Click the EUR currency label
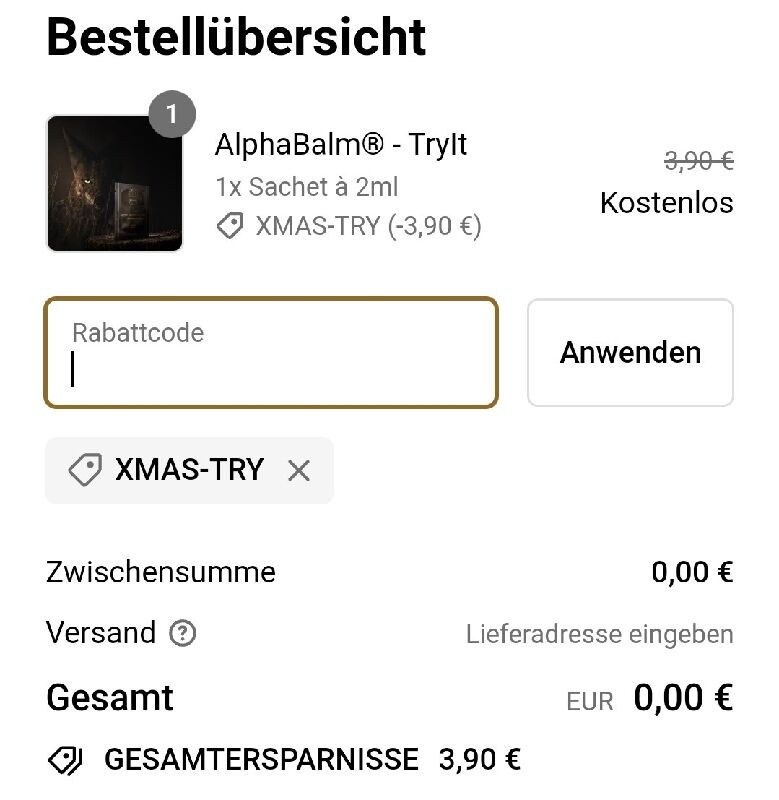 590,701
